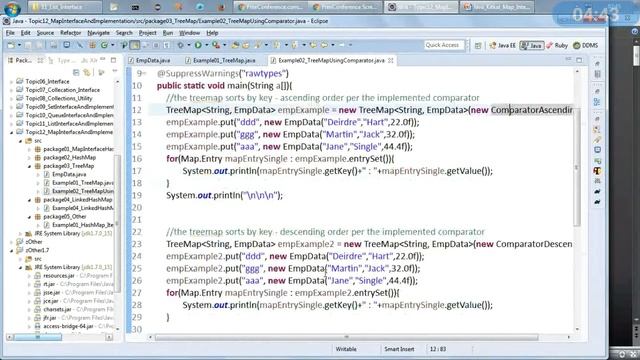
Task: Minimize the Package Explorer view
Action: pyautogui.click(x=102, y=60)
